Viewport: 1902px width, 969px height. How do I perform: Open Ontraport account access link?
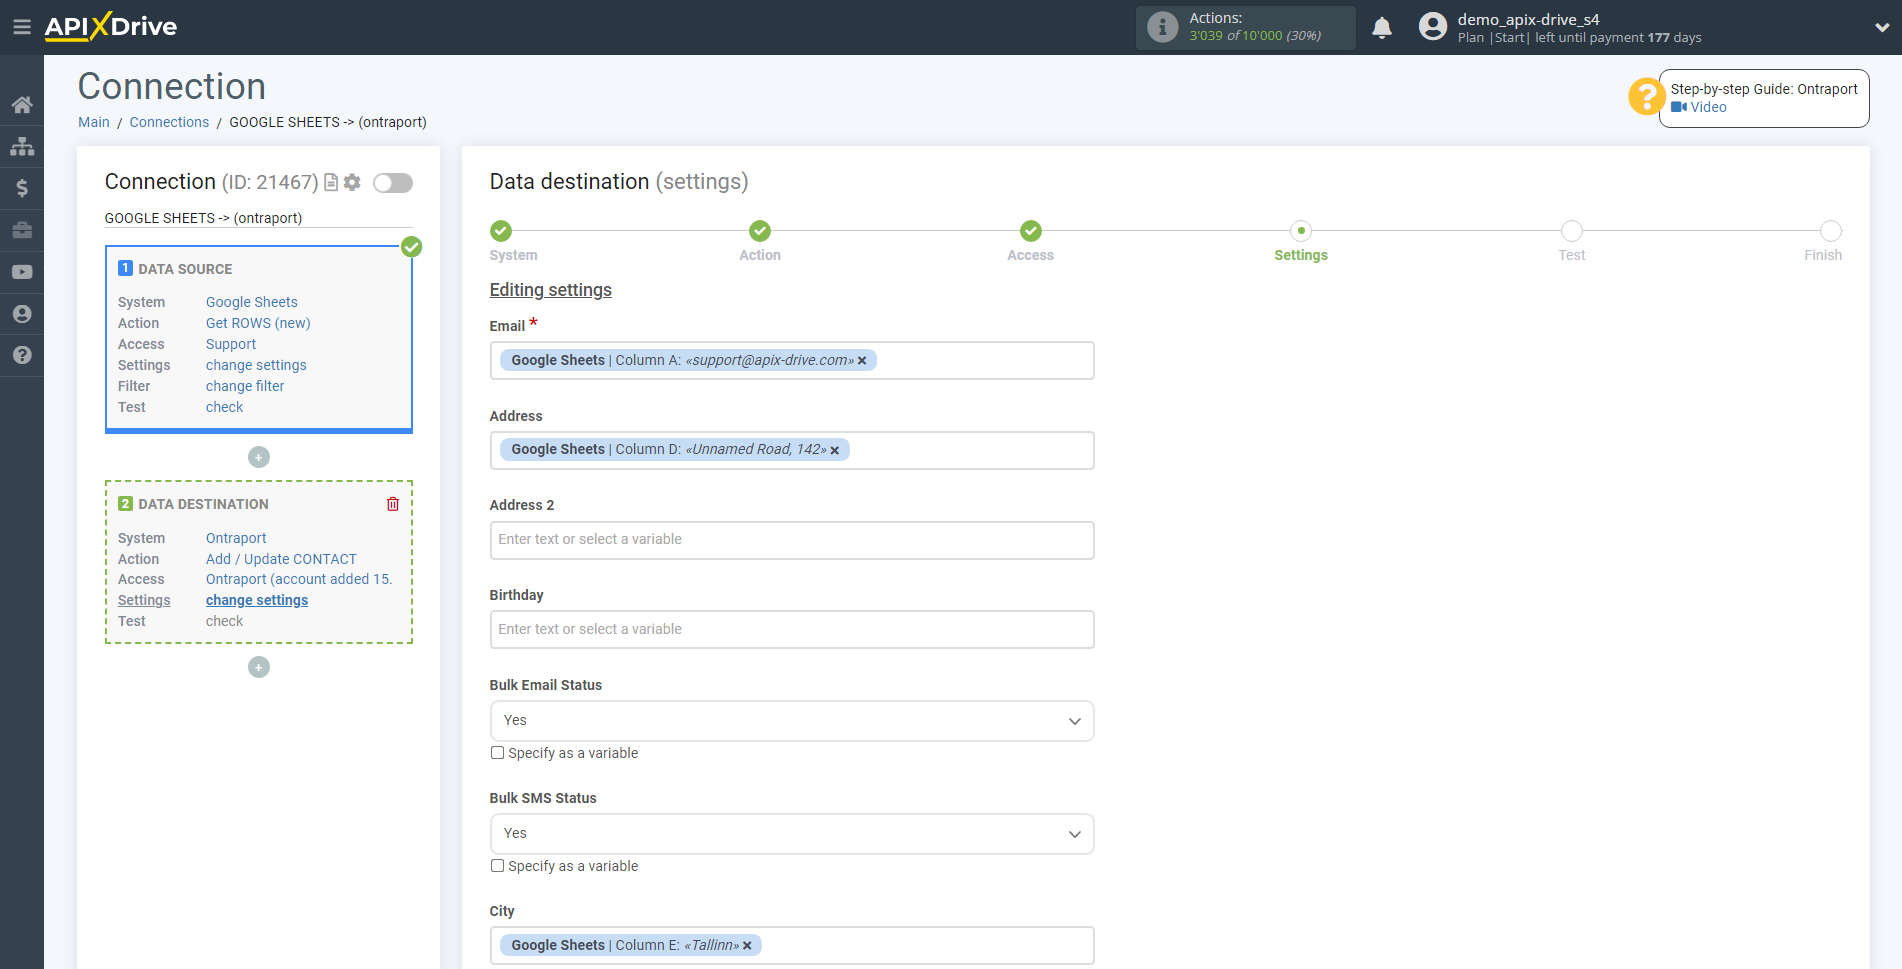299,579
